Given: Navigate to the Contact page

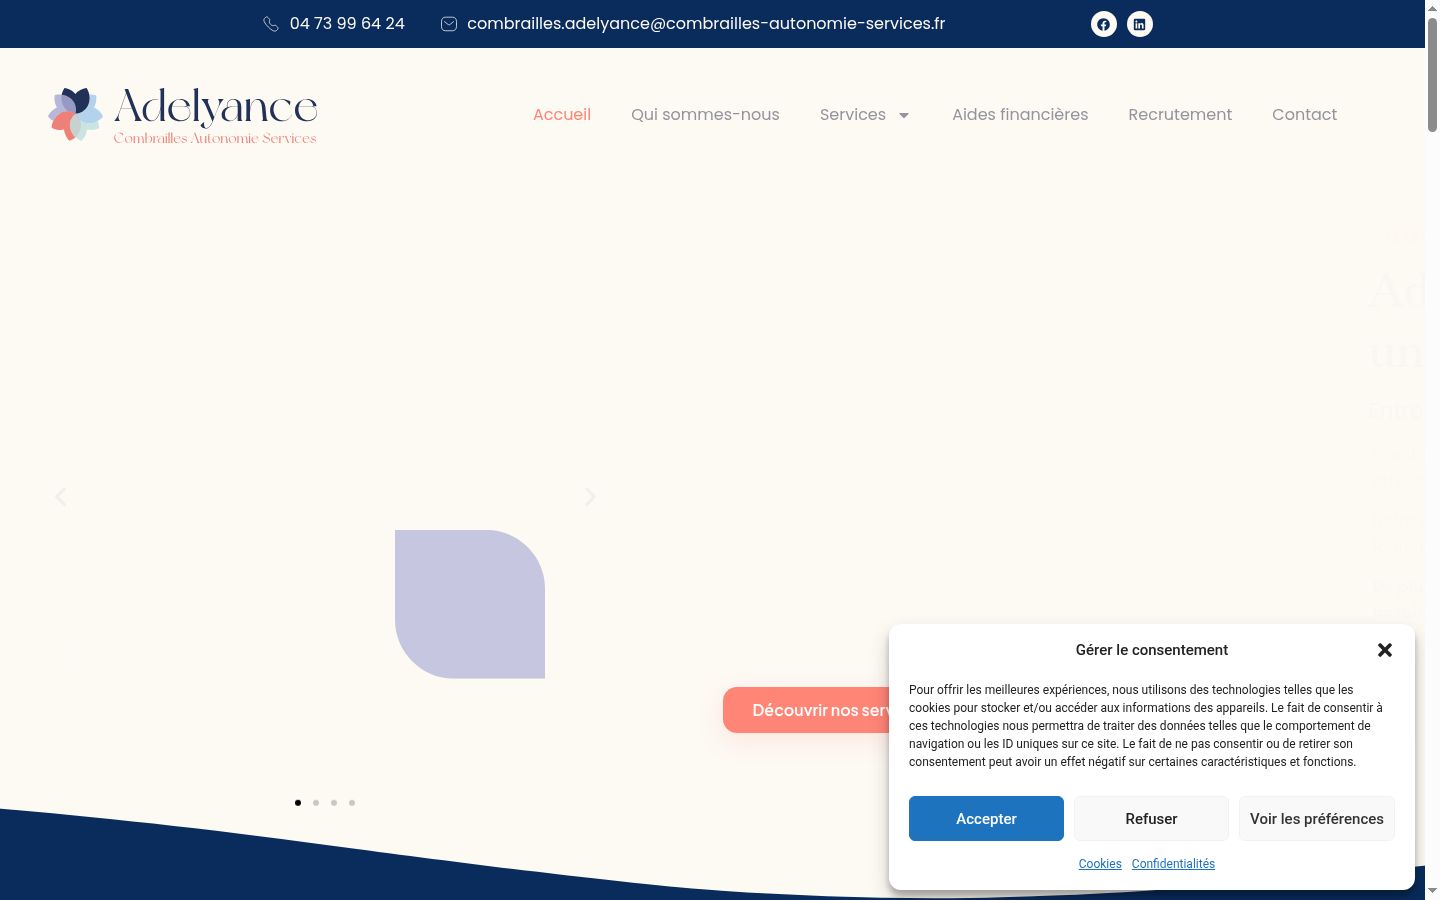Looking at the screenshot, I should tap(1304, 115).
